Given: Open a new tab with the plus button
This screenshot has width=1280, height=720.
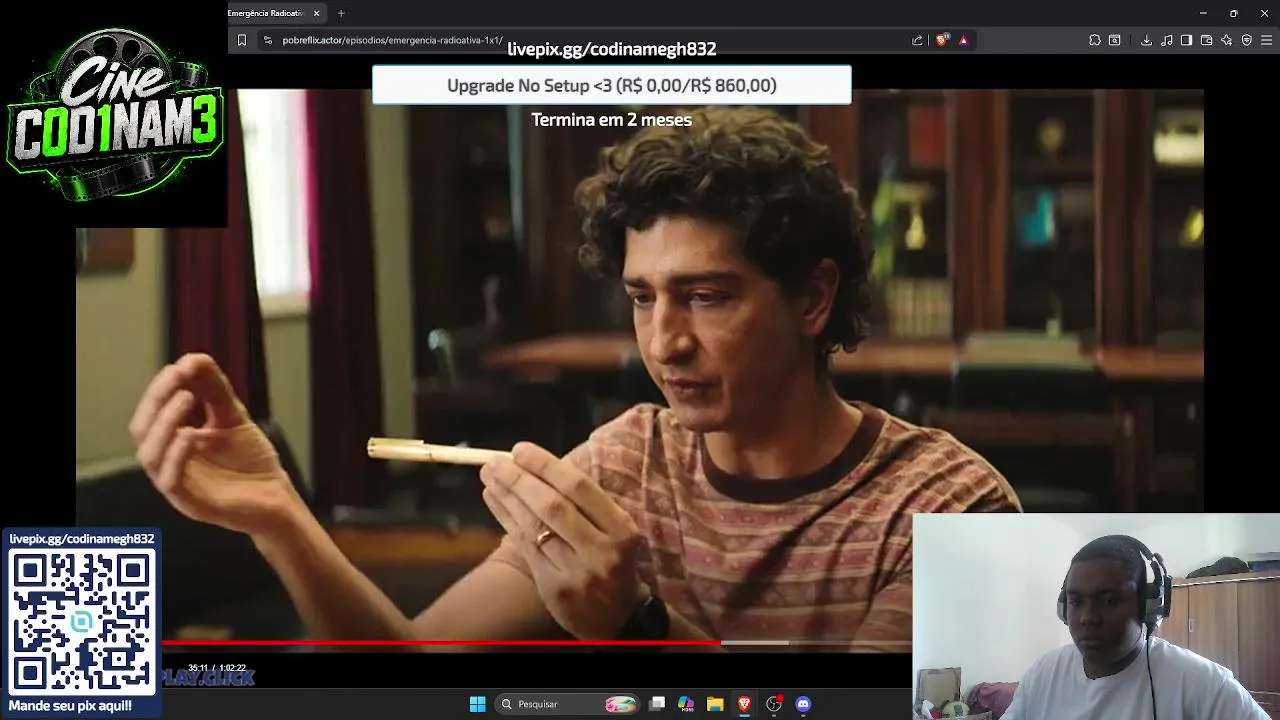Looking at the screenshot, I should point(341,13).
